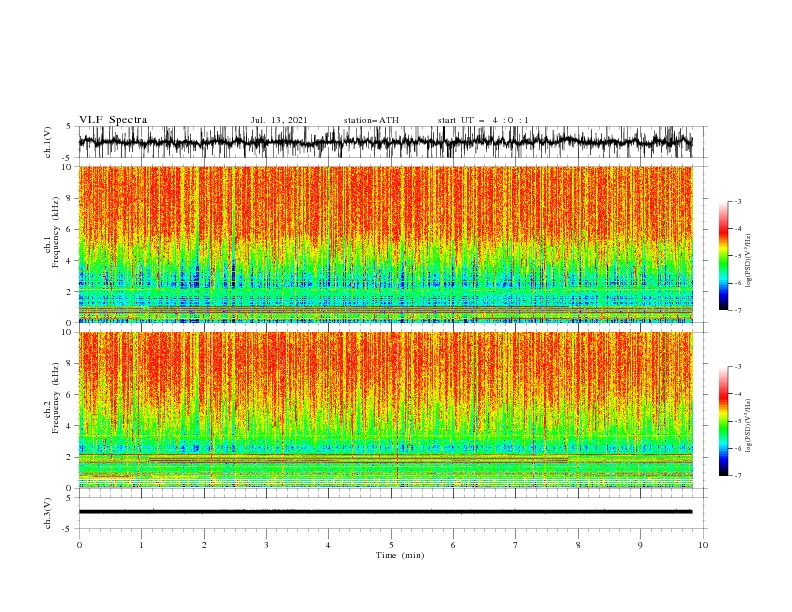Click the ch.1 PSD color scale bar
This screenshot has height=612, width=792.
(724, 256)
